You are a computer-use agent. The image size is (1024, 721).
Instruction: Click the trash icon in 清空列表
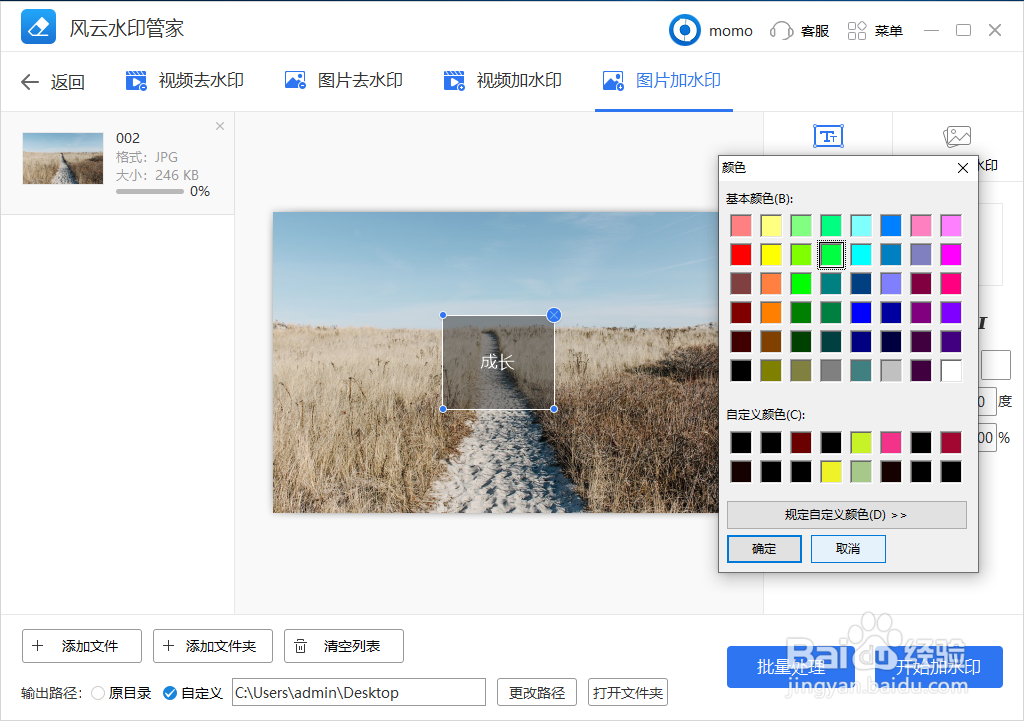point(300,646)
